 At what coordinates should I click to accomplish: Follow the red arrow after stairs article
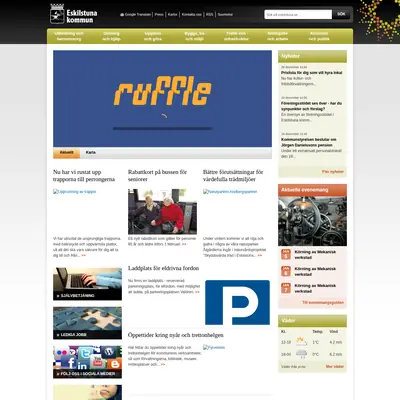83,256
